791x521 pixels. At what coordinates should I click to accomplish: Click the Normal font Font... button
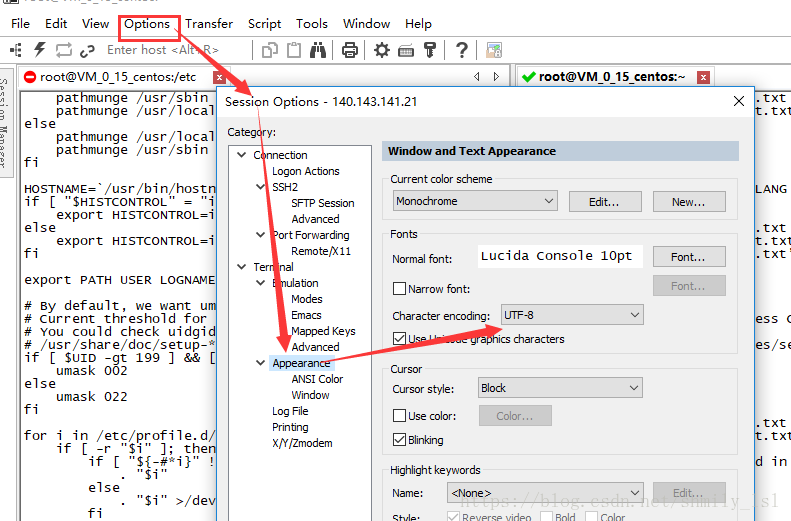[689, 257]
